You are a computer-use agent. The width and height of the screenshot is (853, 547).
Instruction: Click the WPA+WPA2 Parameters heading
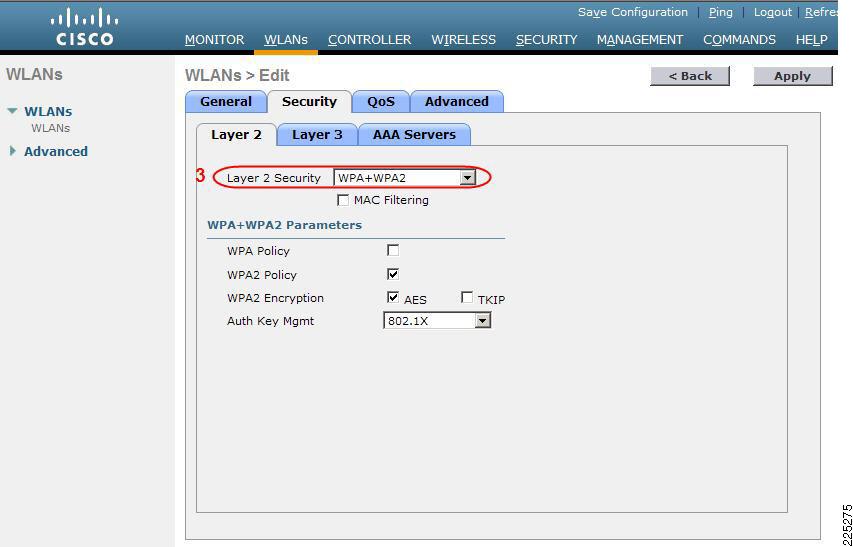285,225
